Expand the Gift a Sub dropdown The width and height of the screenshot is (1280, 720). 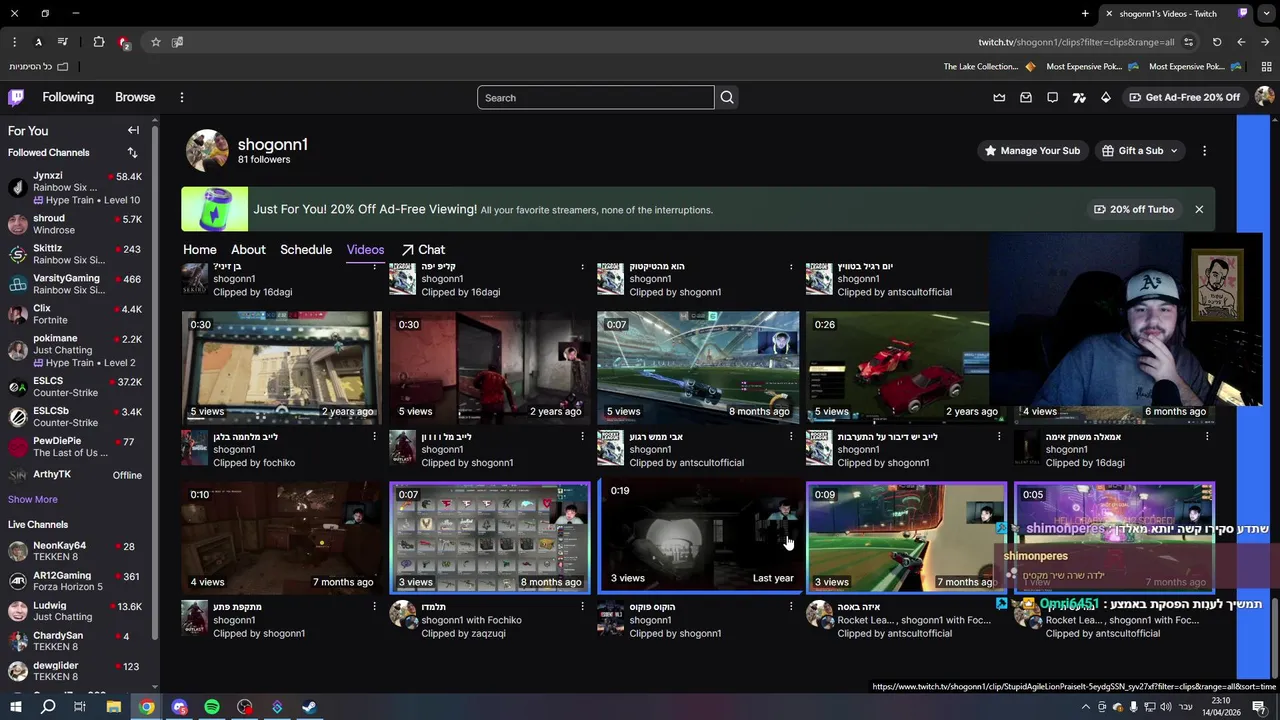pyautogui.click(x=1174, y=151)
